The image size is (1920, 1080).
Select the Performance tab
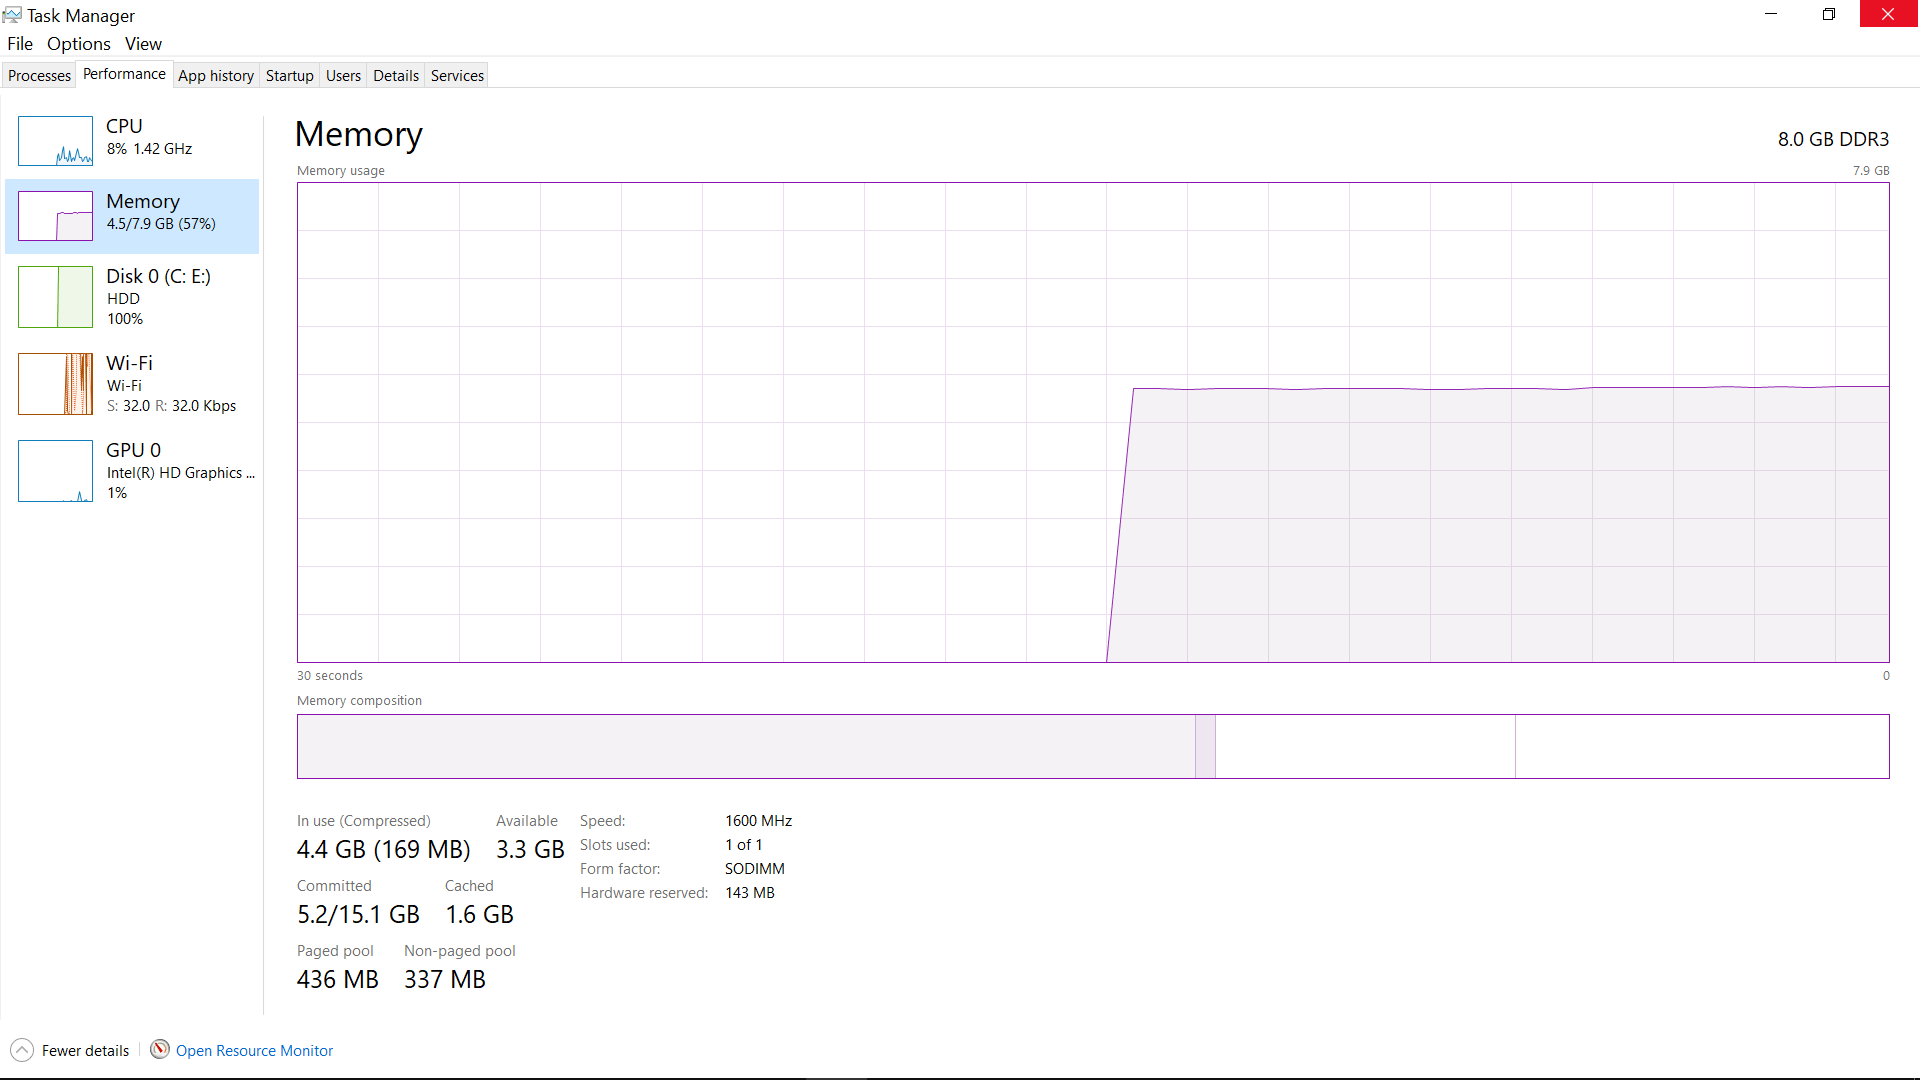[124, 74]
